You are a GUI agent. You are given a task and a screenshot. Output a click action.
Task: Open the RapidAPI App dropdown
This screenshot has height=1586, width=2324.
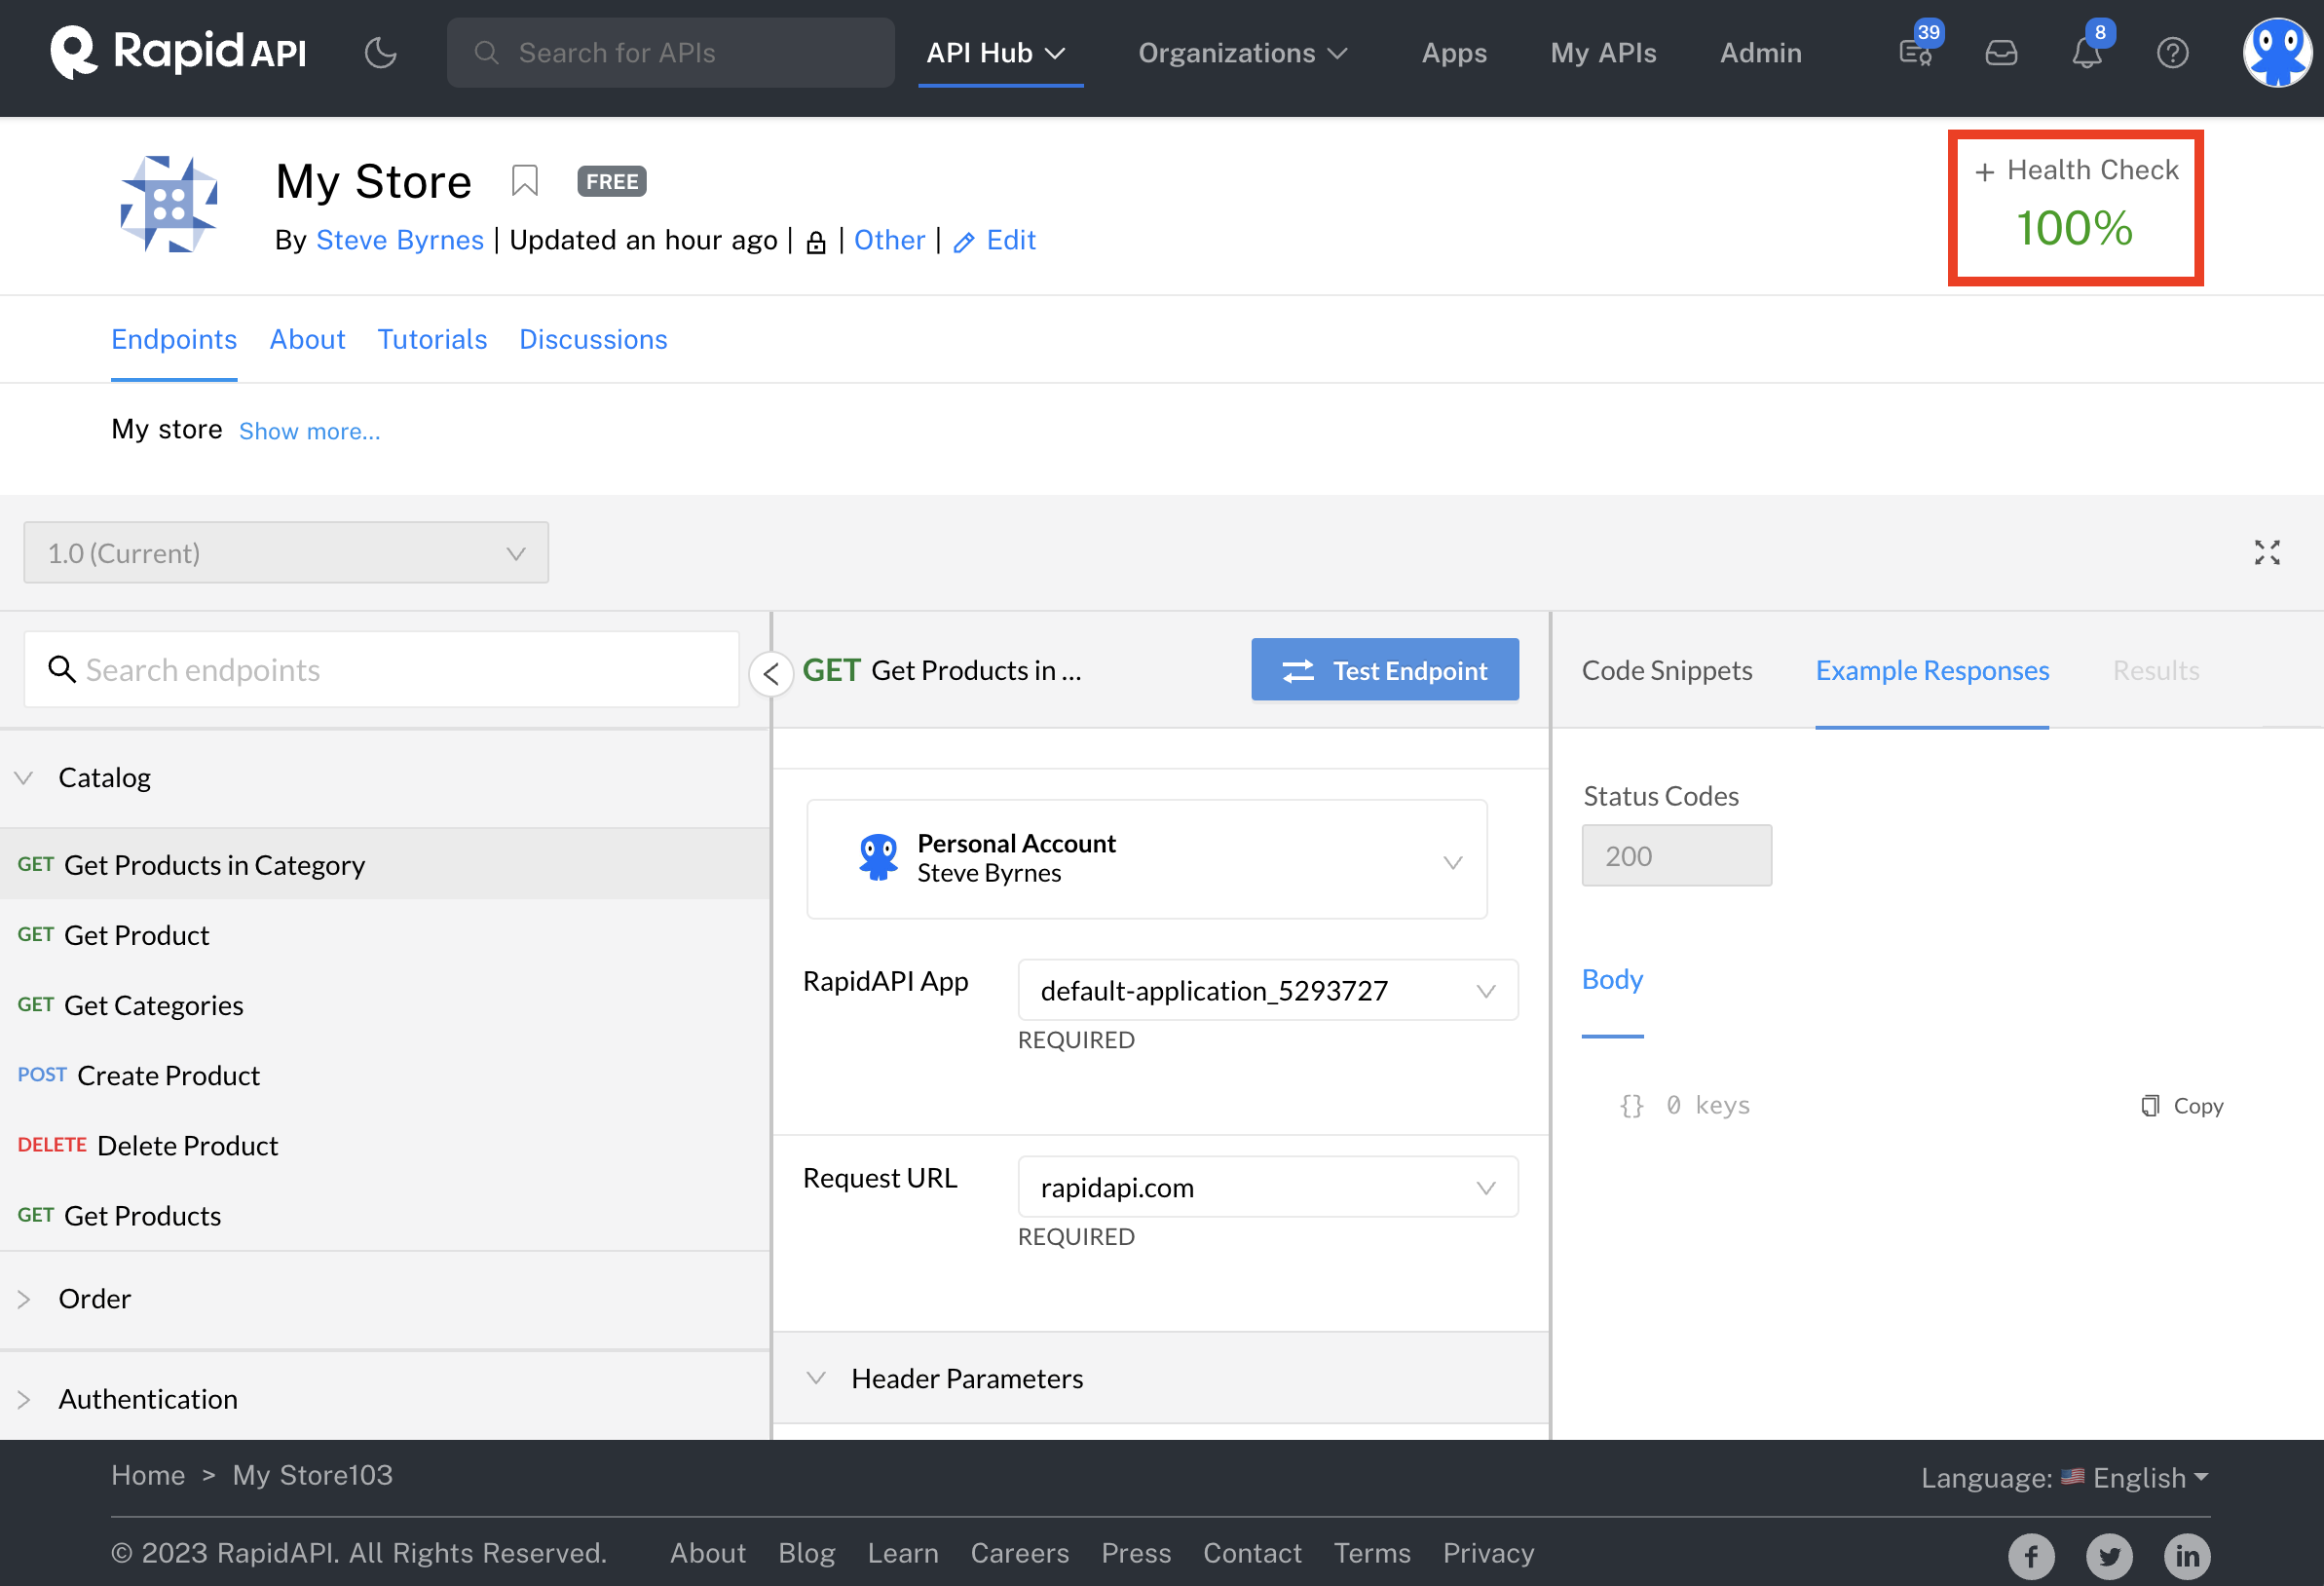tap(1268, 990)
